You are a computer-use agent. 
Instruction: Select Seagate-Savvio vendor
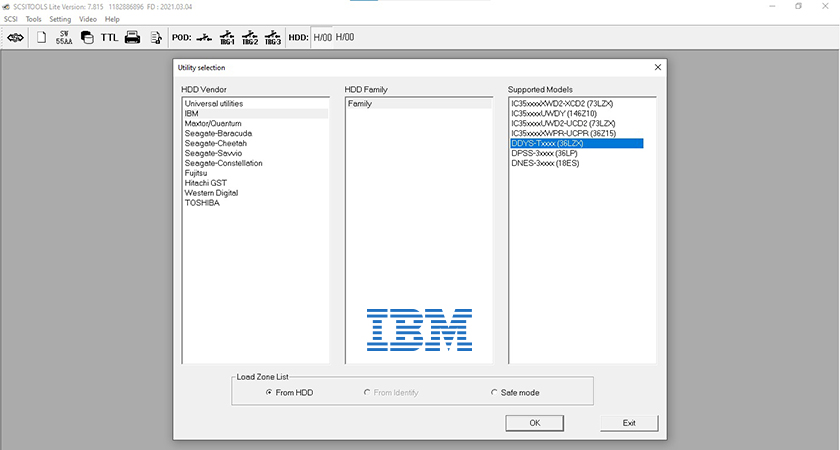[256, 153]
